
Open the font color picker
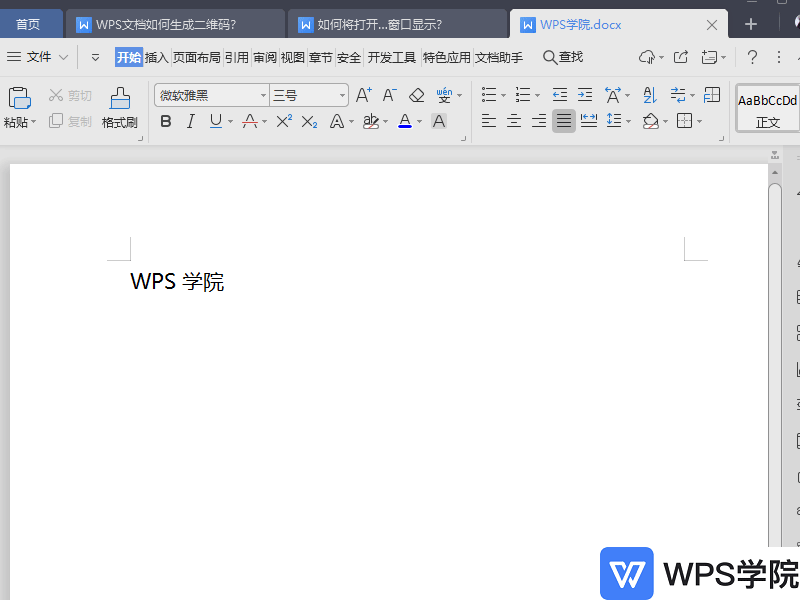[x=403, y=121]
